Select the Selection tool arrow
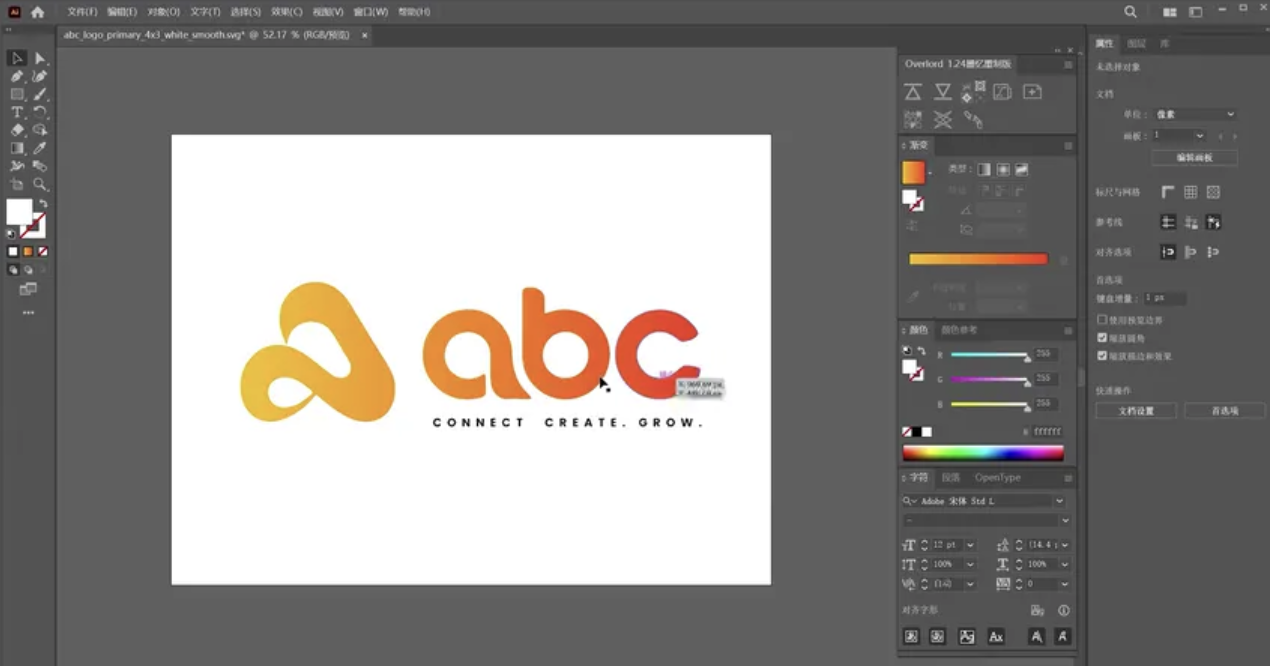This screenshot has width=1270, height=666. pos(17,58)
